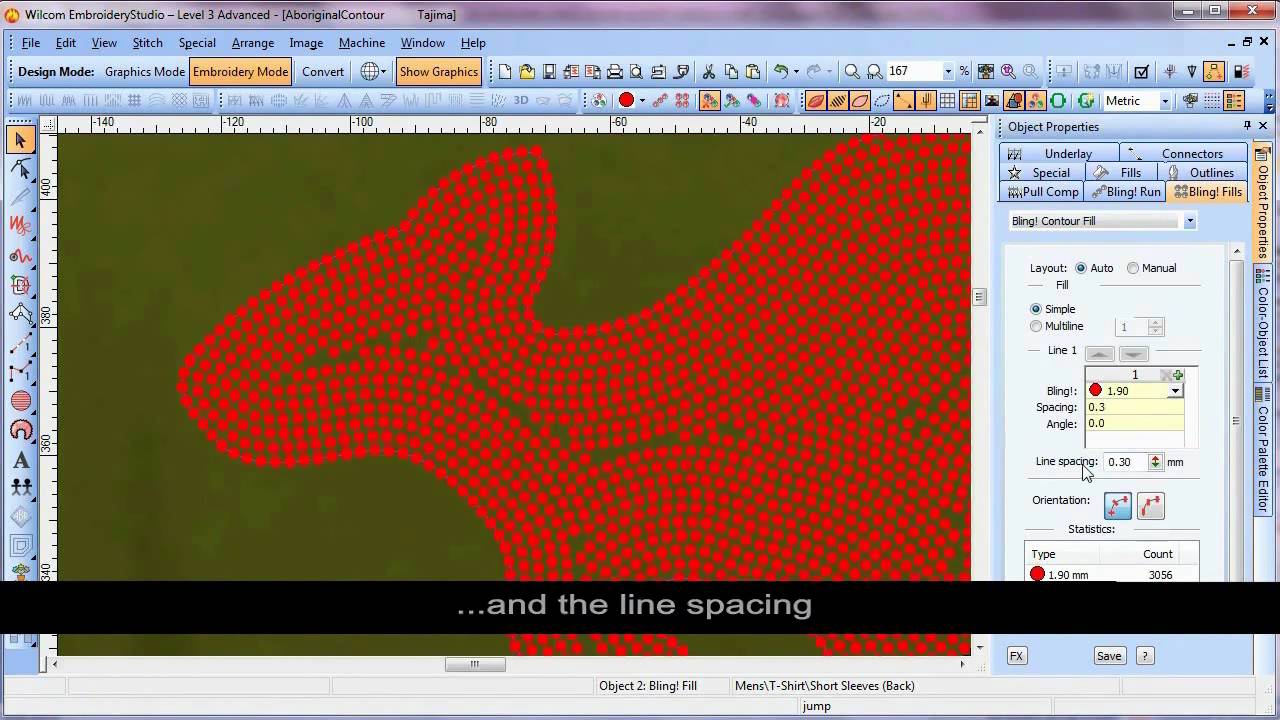Viewport: 1280px width, 720px height.
Task: Open the red bling color dropdown arrow
Action: pyautogui.click(x=642, y=100)
